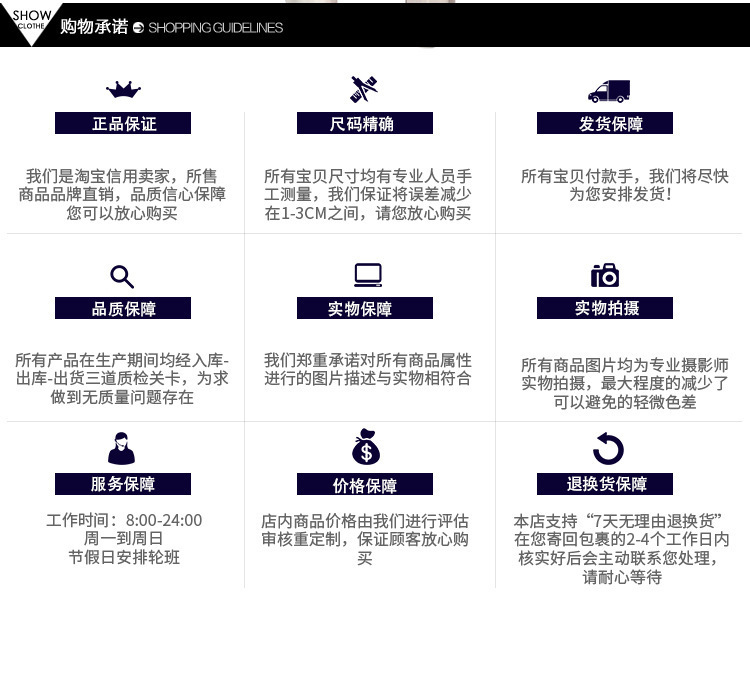Select the 品质保障 label
This screenshot has width=750, height=680.
(123, 308)
